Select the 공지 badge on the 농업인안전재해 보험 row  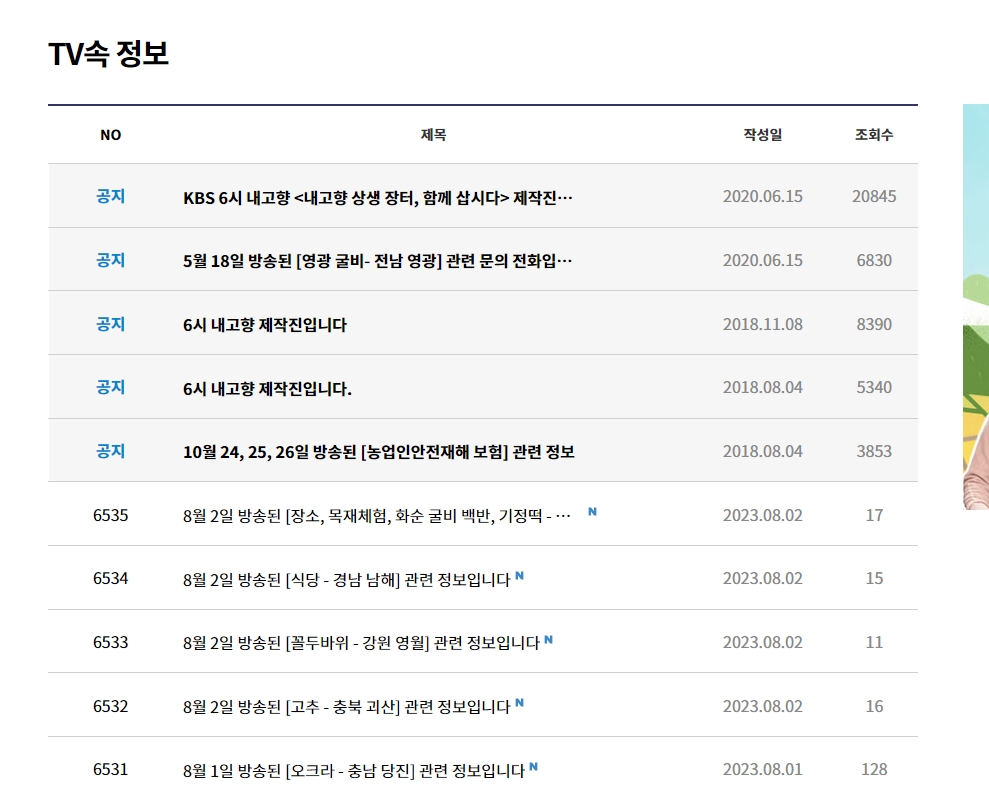(x=111, y=450)
